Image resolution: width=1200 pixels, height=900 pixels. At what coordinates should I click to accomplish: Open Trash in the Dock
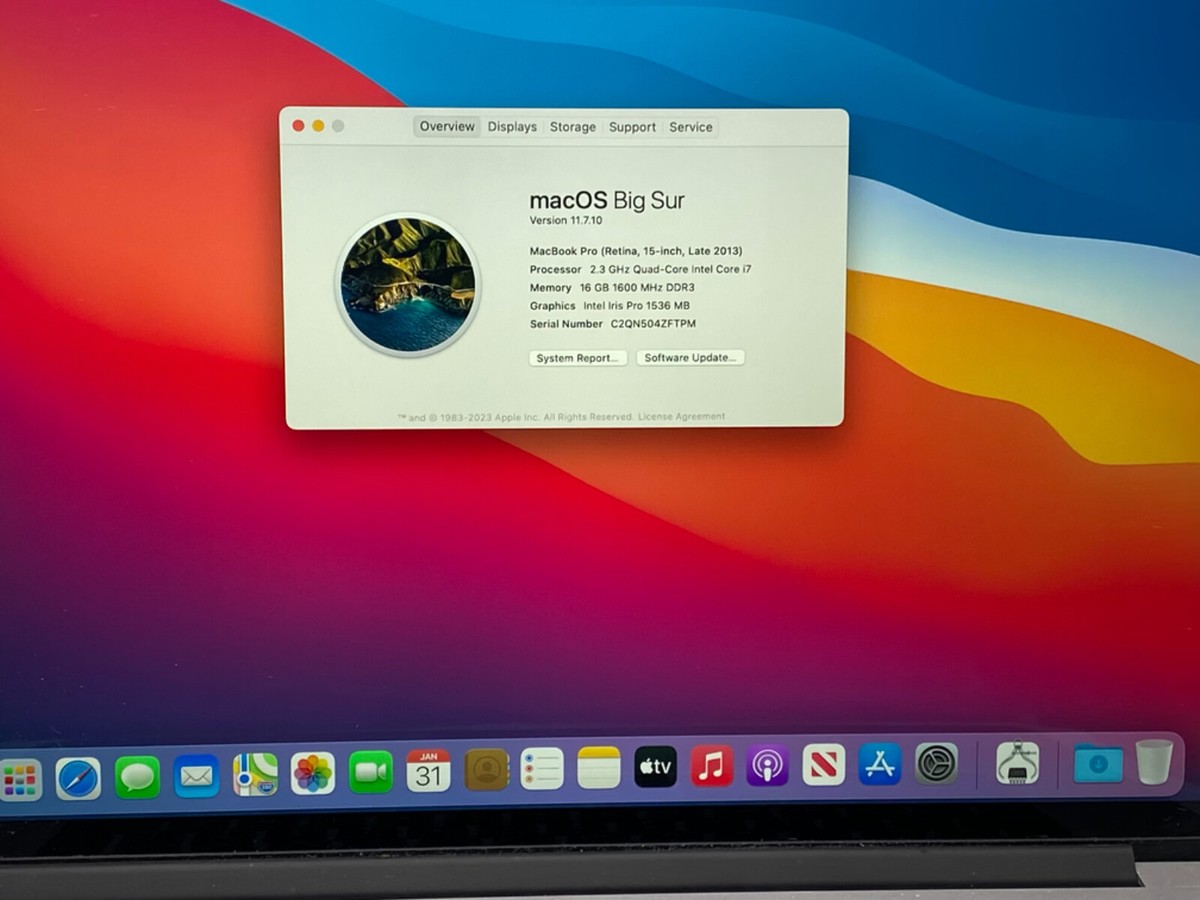(1154, 762)
